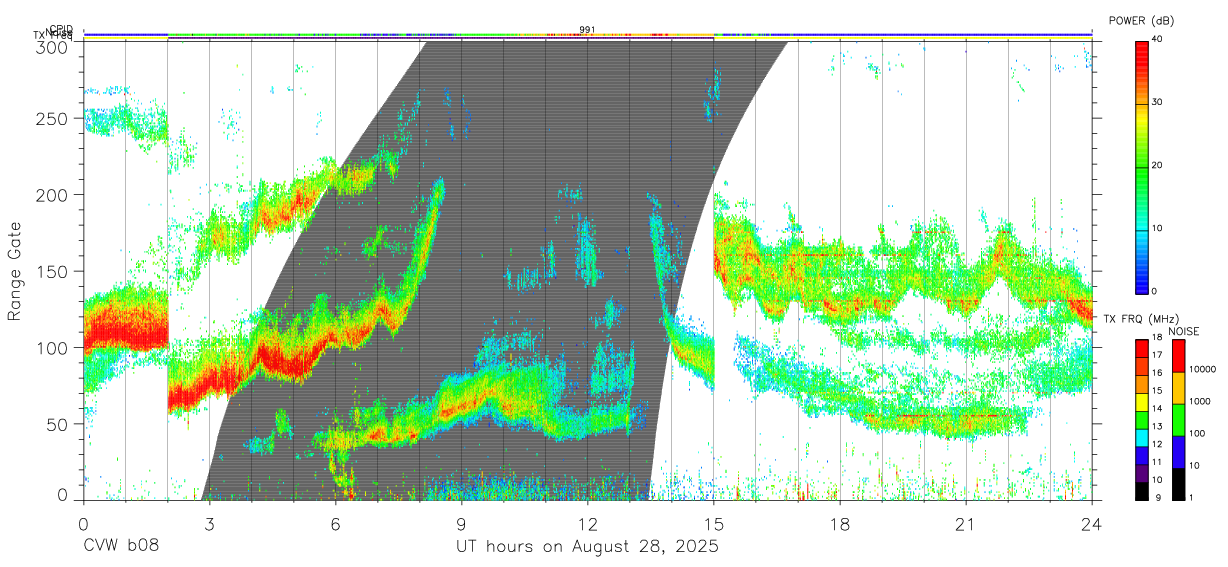The width and height of the screenshot is (1228, 567).
Task: Pick the cyan segment of TX FRQ colorbar
Action: click(1141, 436)
